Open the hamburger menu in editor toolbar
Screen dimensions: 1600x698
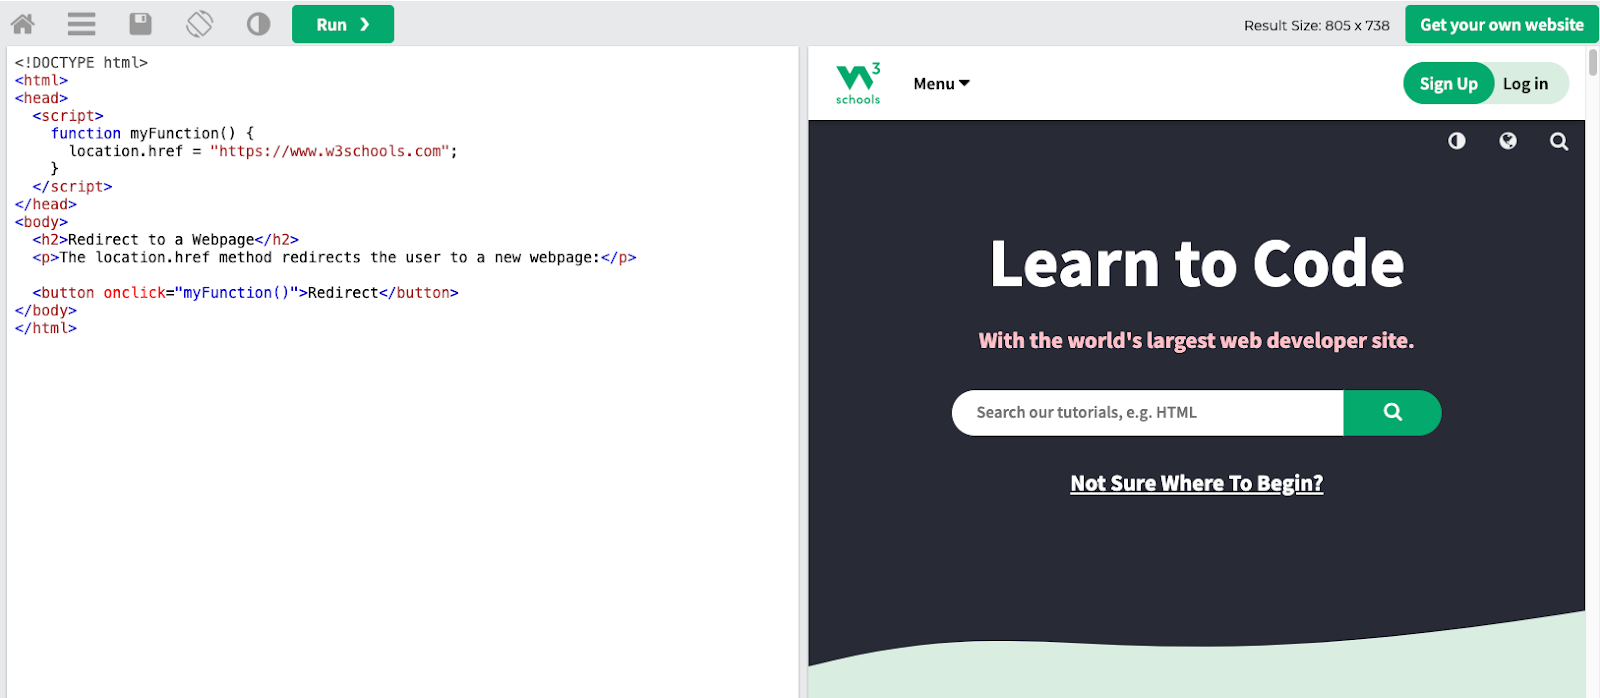(x=81, y=24)
